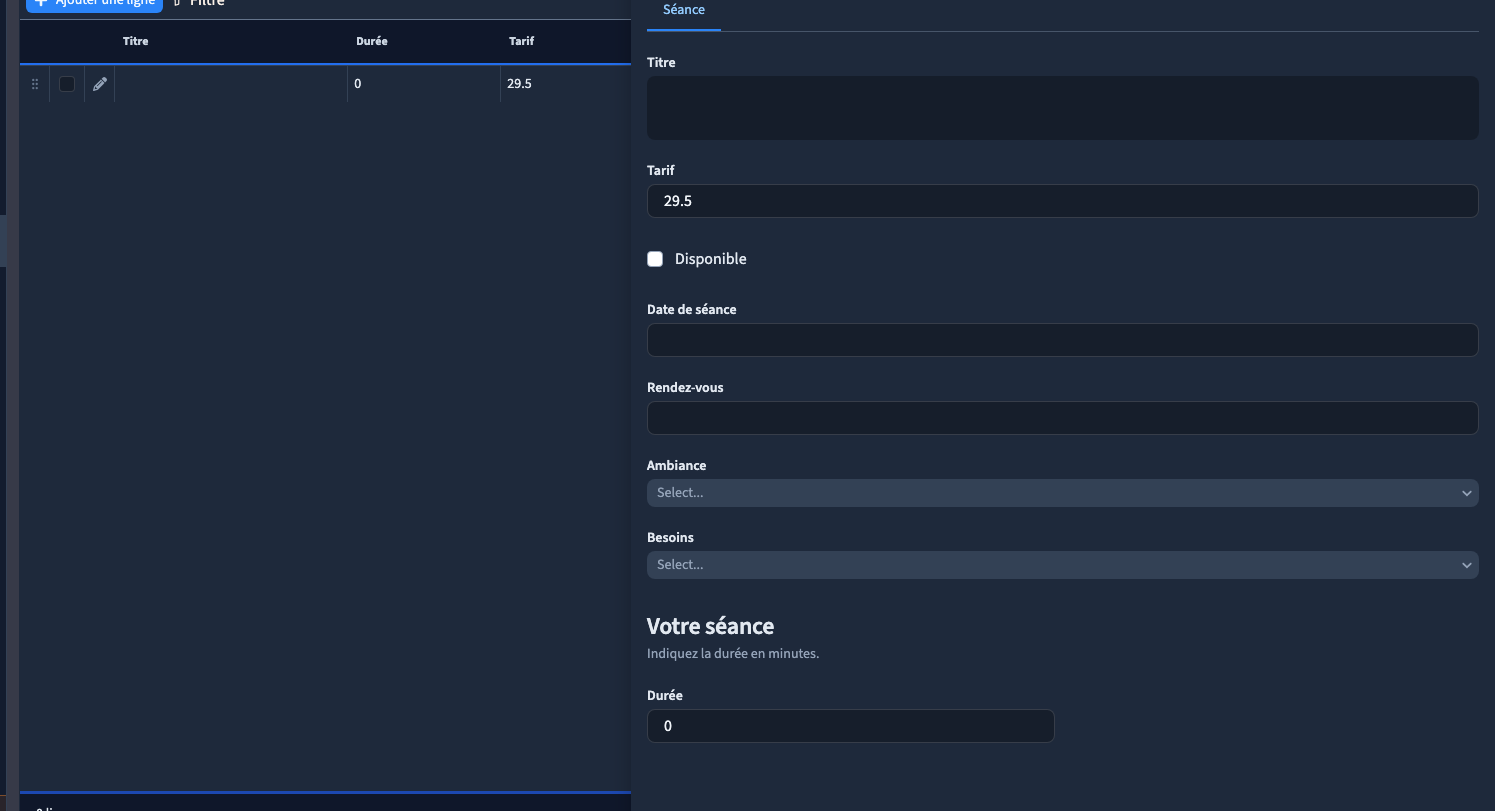Click the plus icon on Ajouter une ligne
This screenshot has width=1495, height=811.
(41, 3)
